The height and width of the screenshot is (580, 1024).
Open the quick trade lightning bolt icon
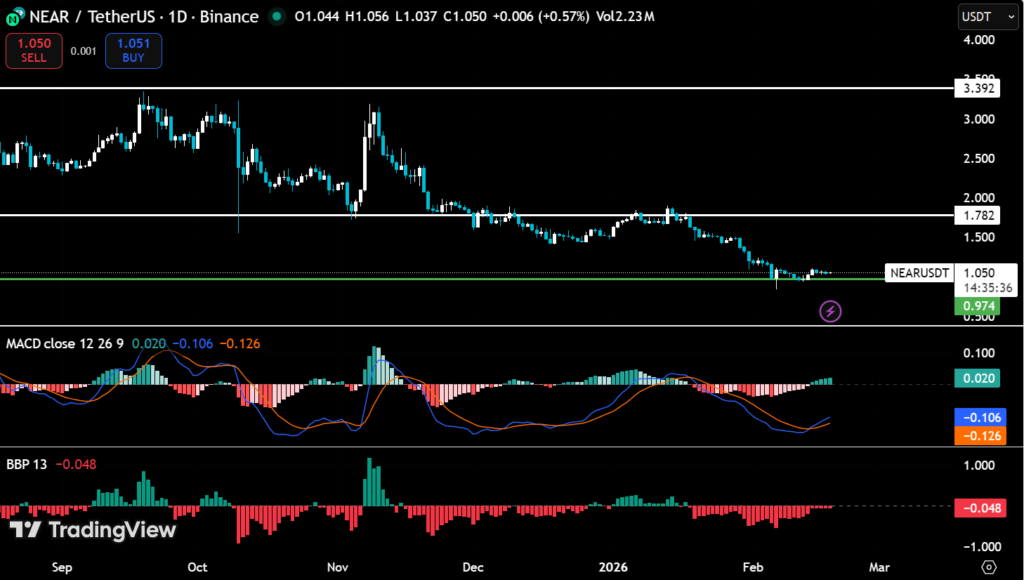(831, 312)
